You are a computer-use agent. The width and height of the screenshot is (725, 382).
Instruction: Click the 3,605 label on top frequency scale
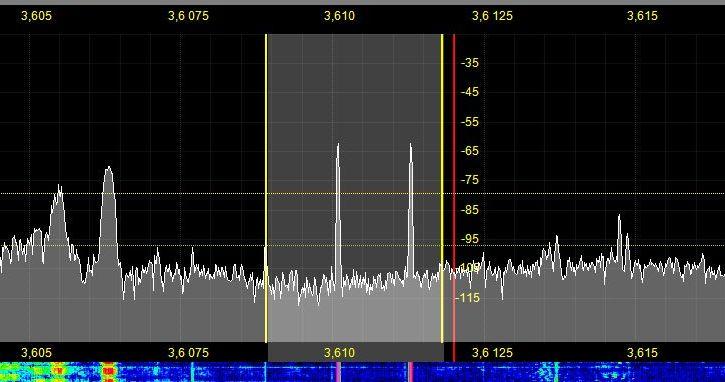point(37,16)
